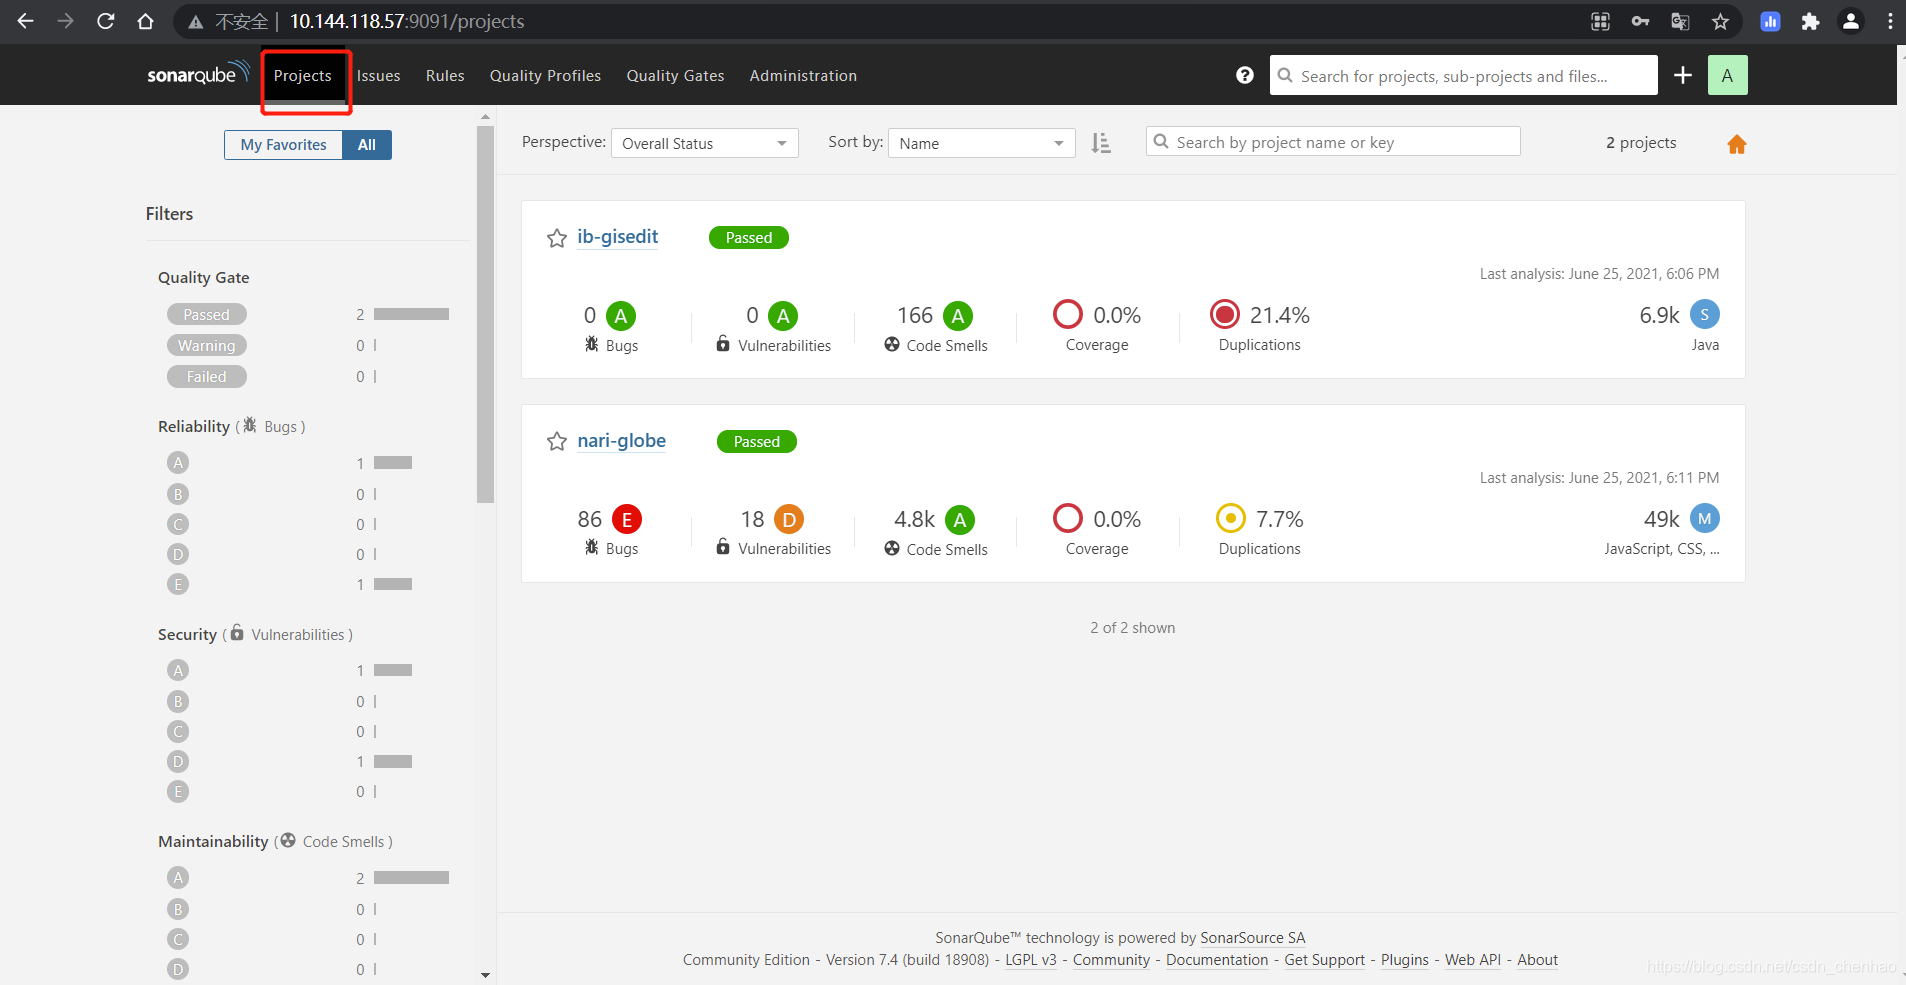Open the Get Support footer link
This screenshot has height=985, width=1906.
coord(1325,959)
